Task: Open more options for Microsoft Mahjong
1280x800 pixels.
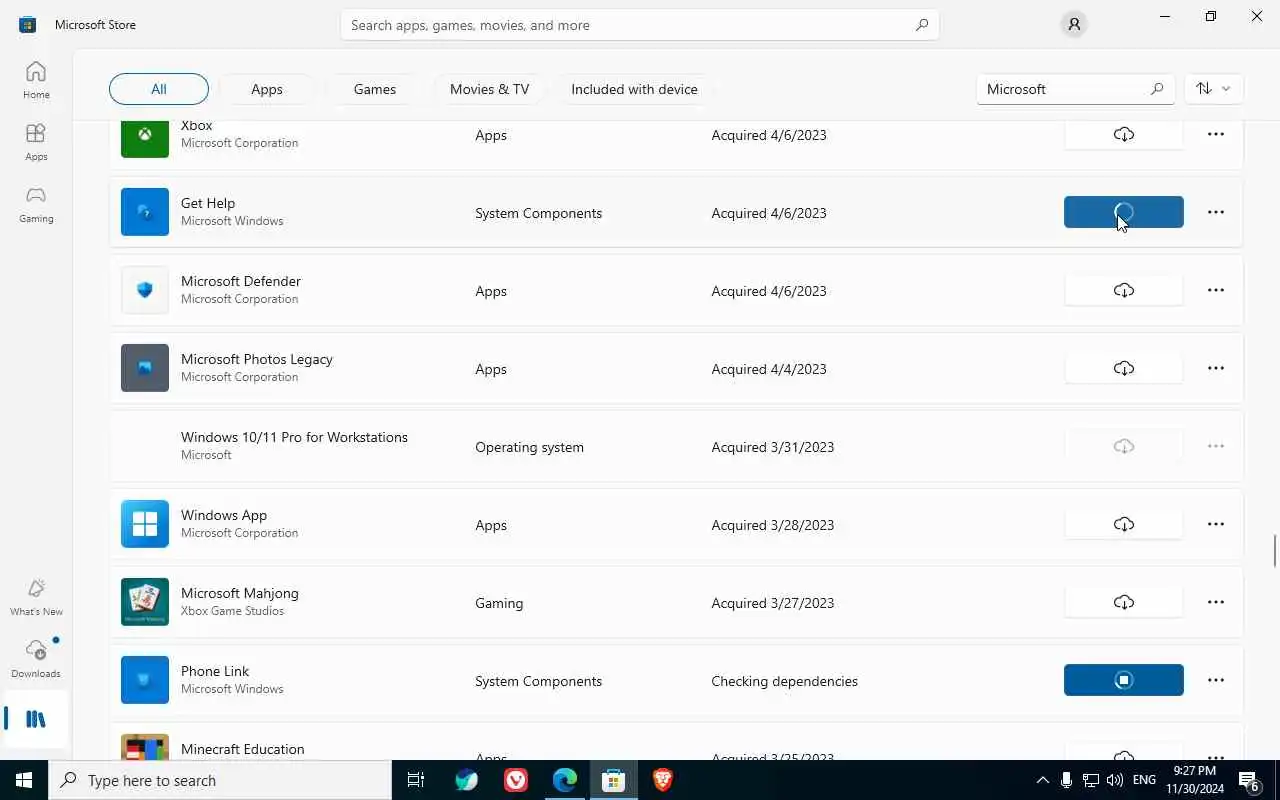Action: coord(1216,602)
